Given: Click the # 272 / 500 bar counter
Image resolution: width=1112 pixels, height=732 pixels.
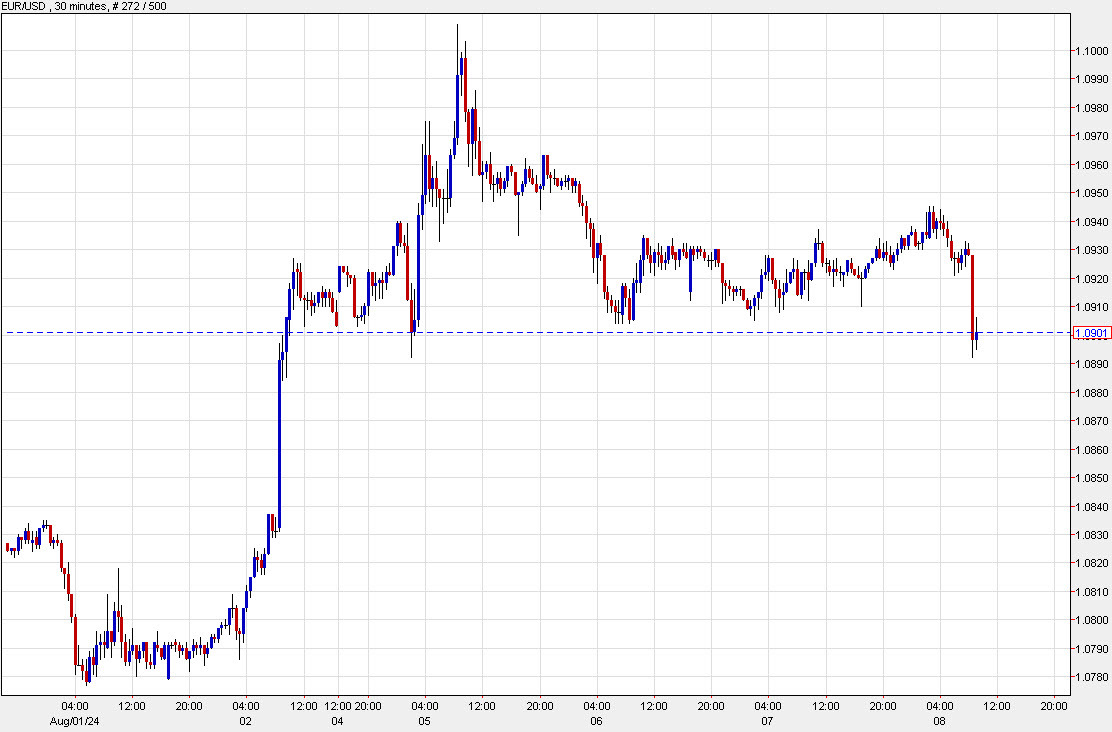Looking at the screenshot, I should (140, 5).
